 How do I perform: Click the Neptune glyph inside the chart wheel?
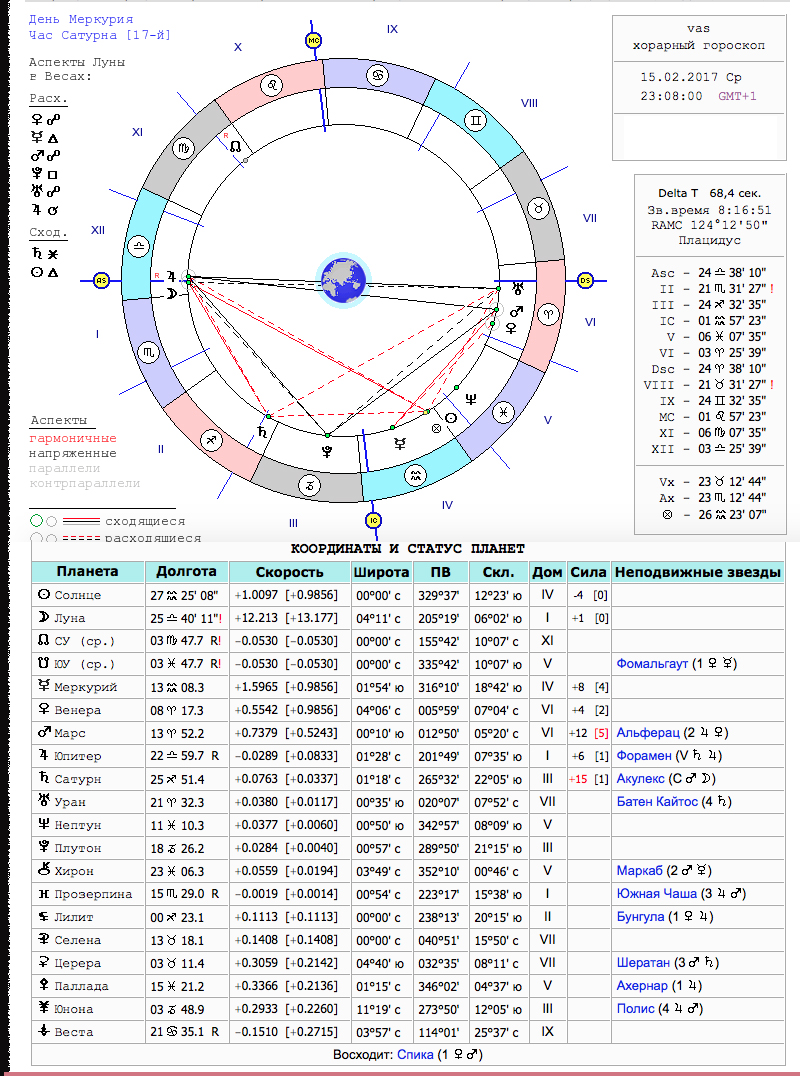[471, 399]
